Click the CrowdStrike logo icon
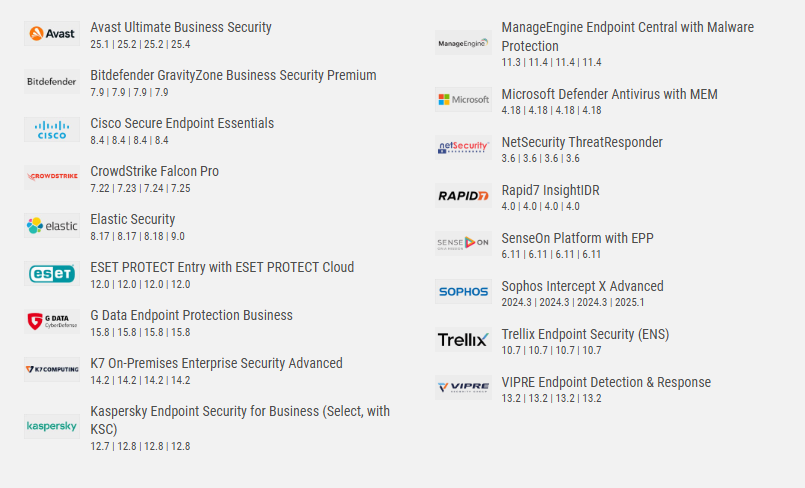This screenshot has height=488, width=805. point(52,177)
